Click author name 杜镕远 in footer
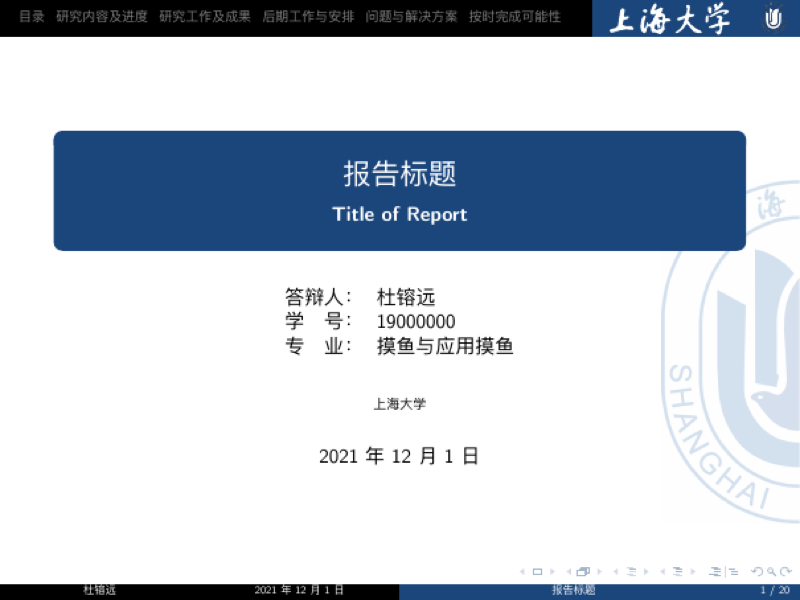This screenshot has height=600, width=800. click(x=99, y=590)
